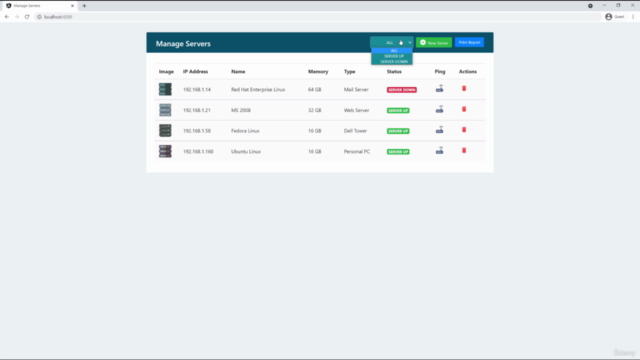Go forward in browser history
The width and height of the screenshot is (640, 360).
(x=17, y=17)
